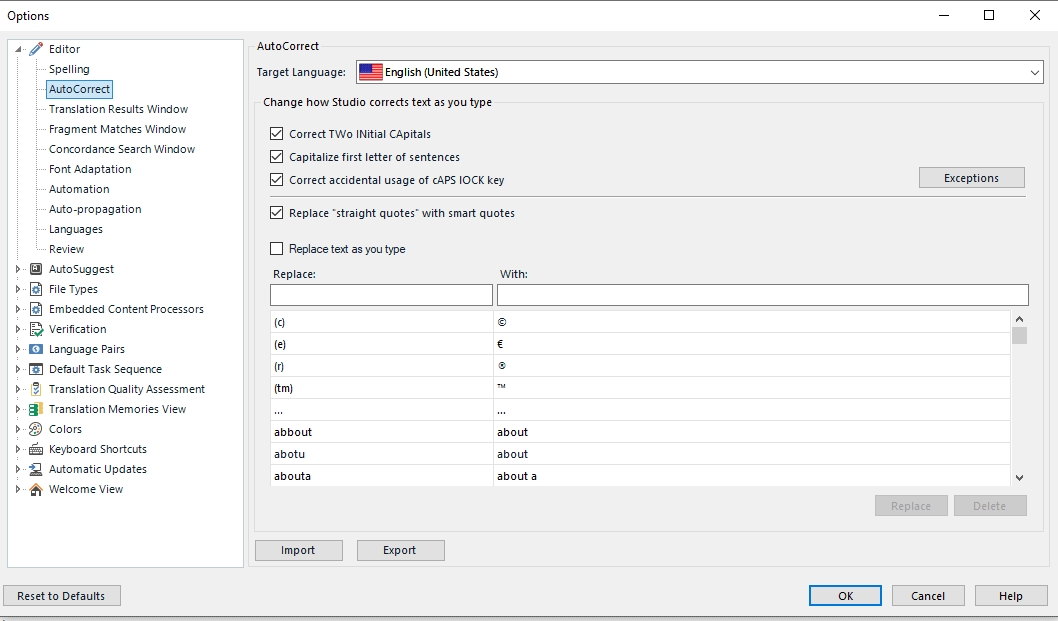Open the Target Language dropdown

[x=1035, y=72]
